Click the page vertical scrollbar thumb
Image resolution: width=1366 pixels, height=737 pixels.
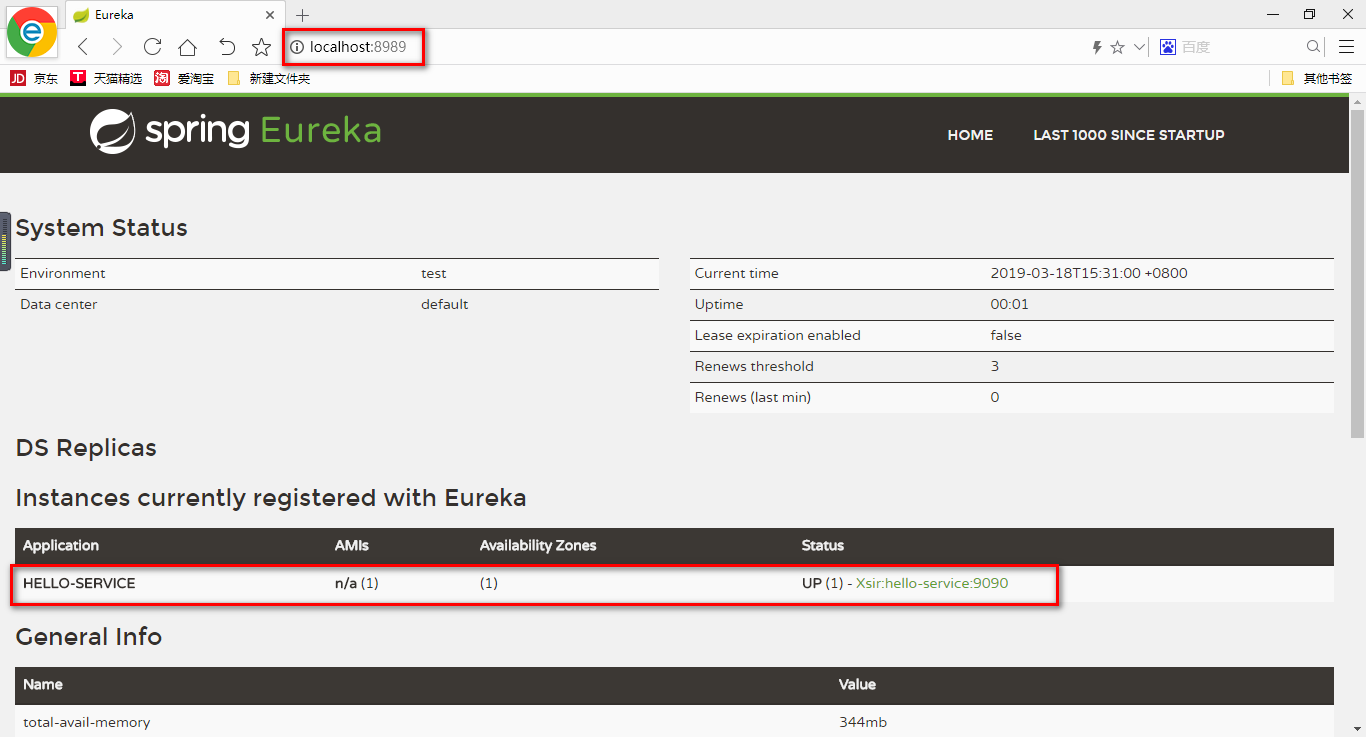click(x=1357, y=274)
